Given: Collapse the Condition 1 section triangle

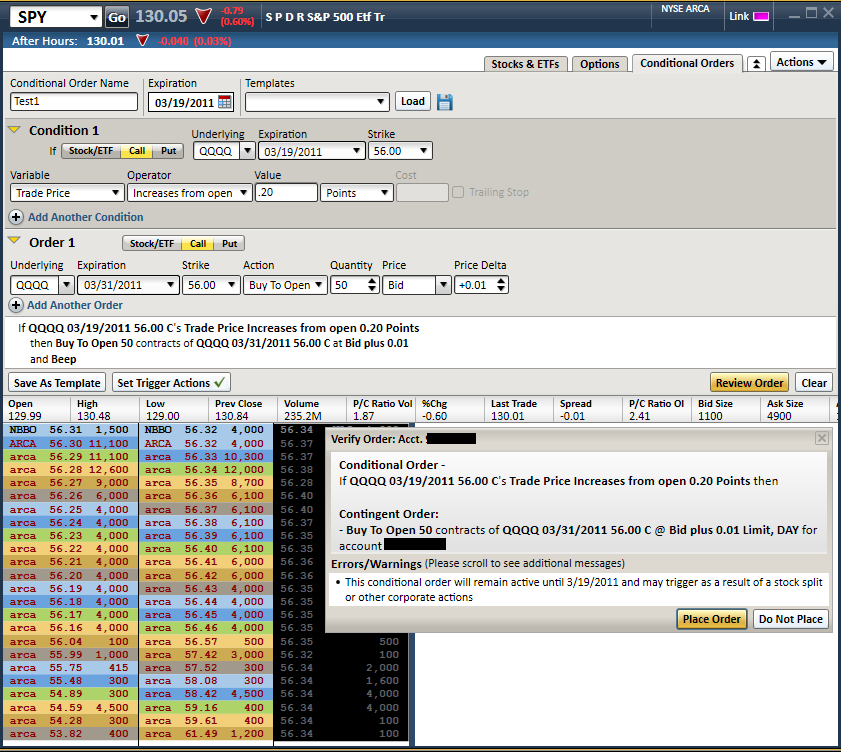Looking at the screenshot, I should click(14, 130).
